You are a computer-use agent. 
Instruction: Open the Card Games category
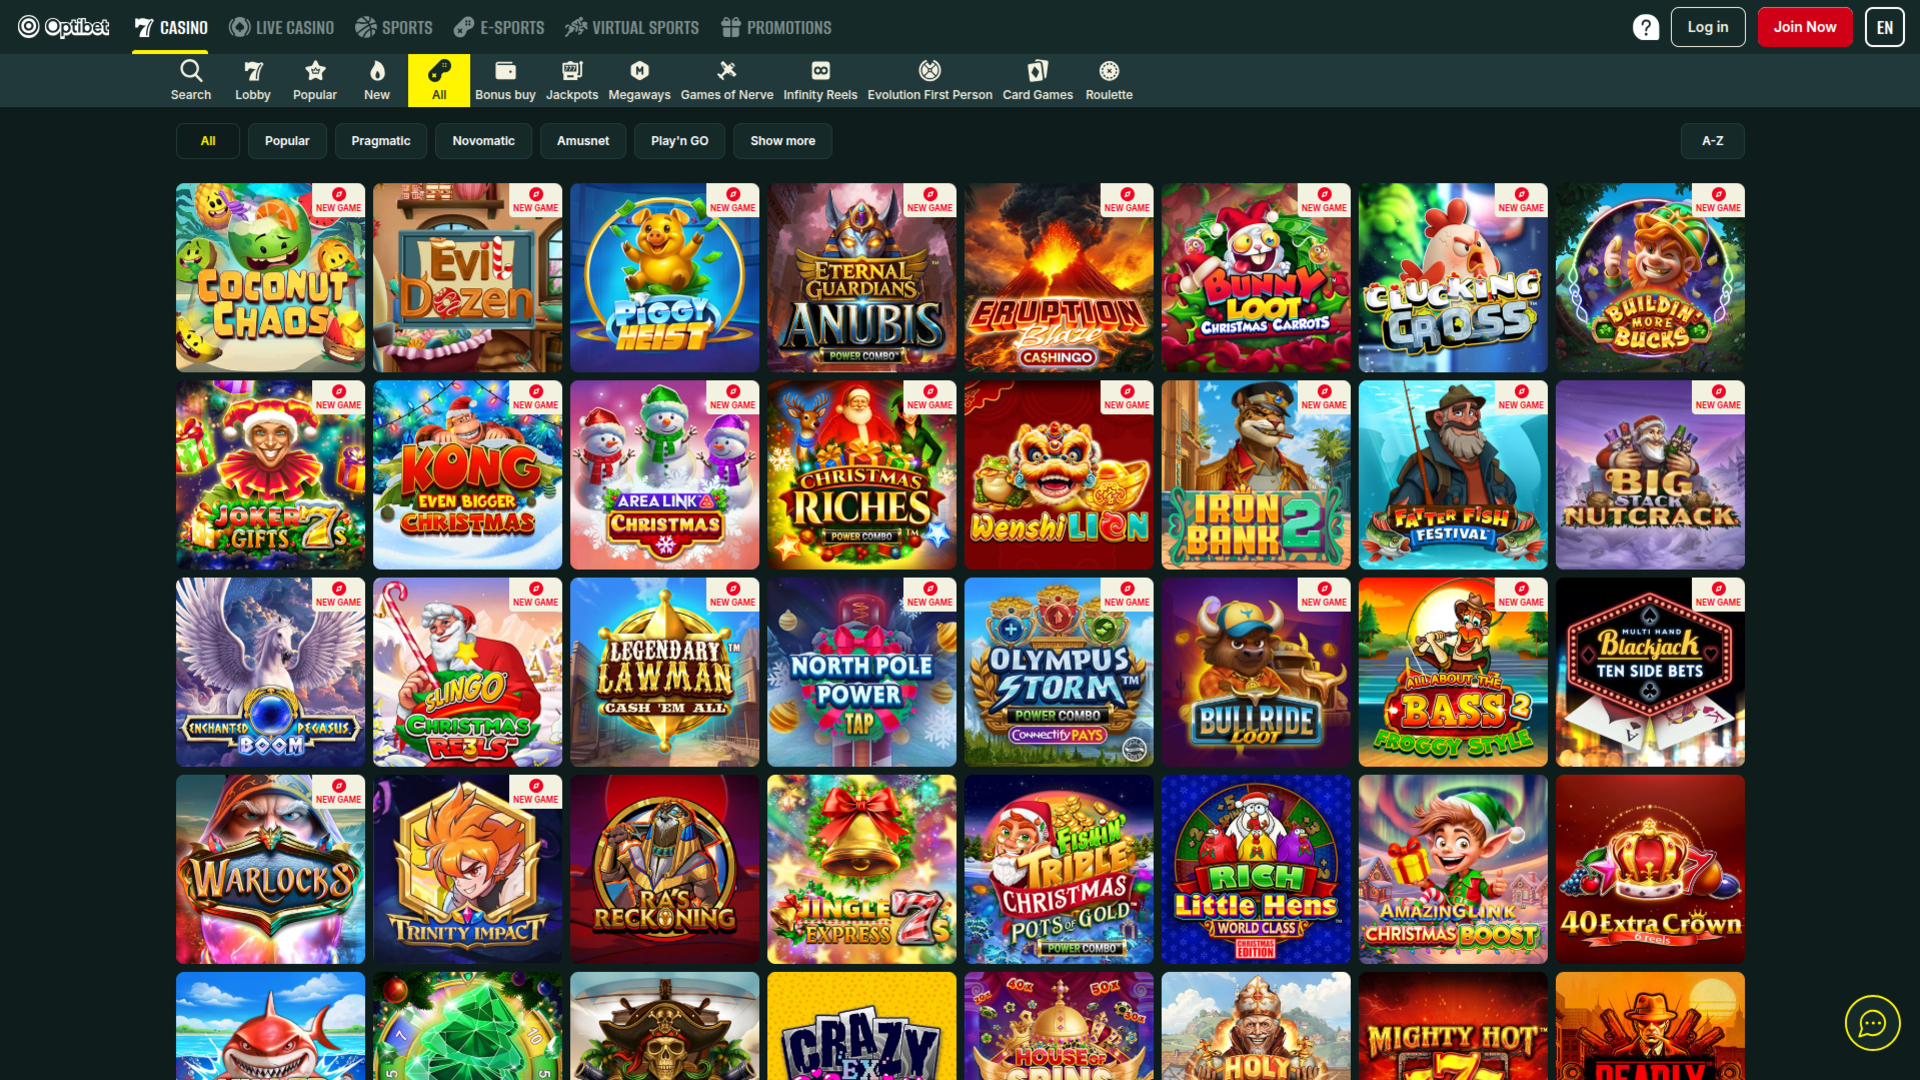1037,80
